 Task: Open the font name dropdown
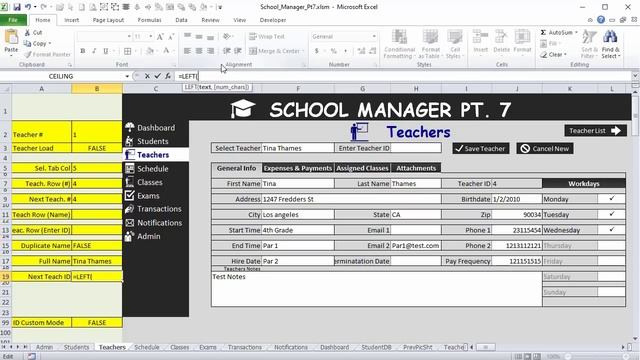(129, 36)
